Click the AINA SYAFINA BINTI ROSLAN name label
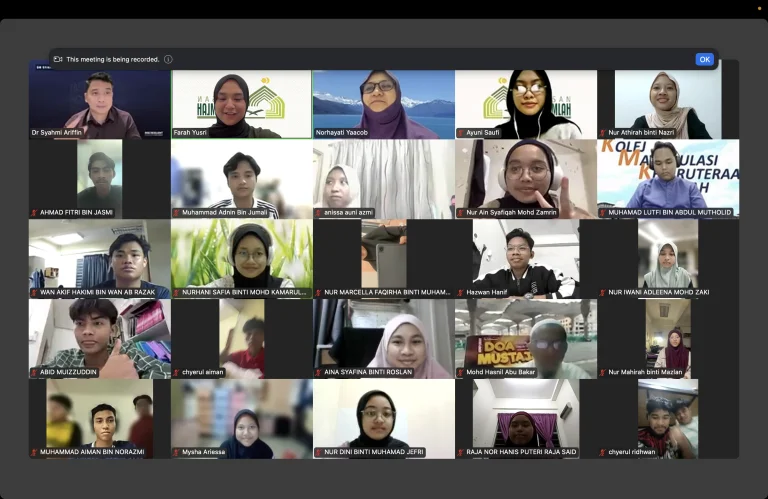The image size is (768, 499). tap(368, 372)
